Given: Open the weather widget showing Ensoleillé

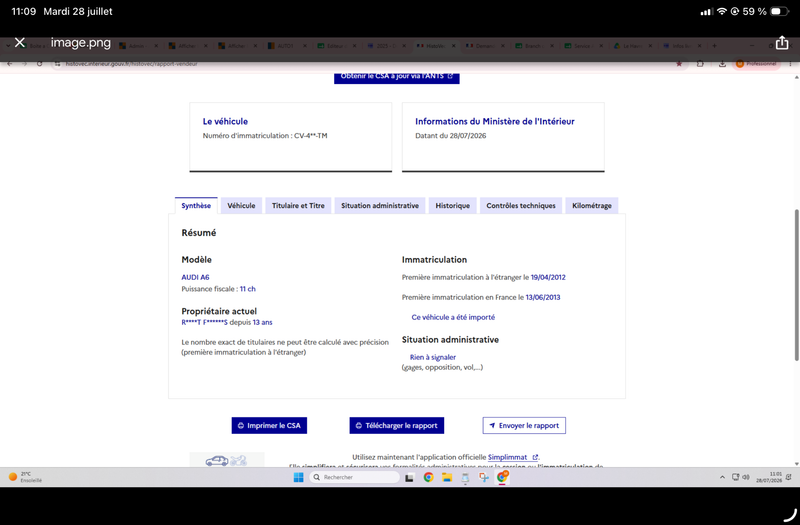Looking at the screenshot, I should pyautogui.click(x=26, y=477).
